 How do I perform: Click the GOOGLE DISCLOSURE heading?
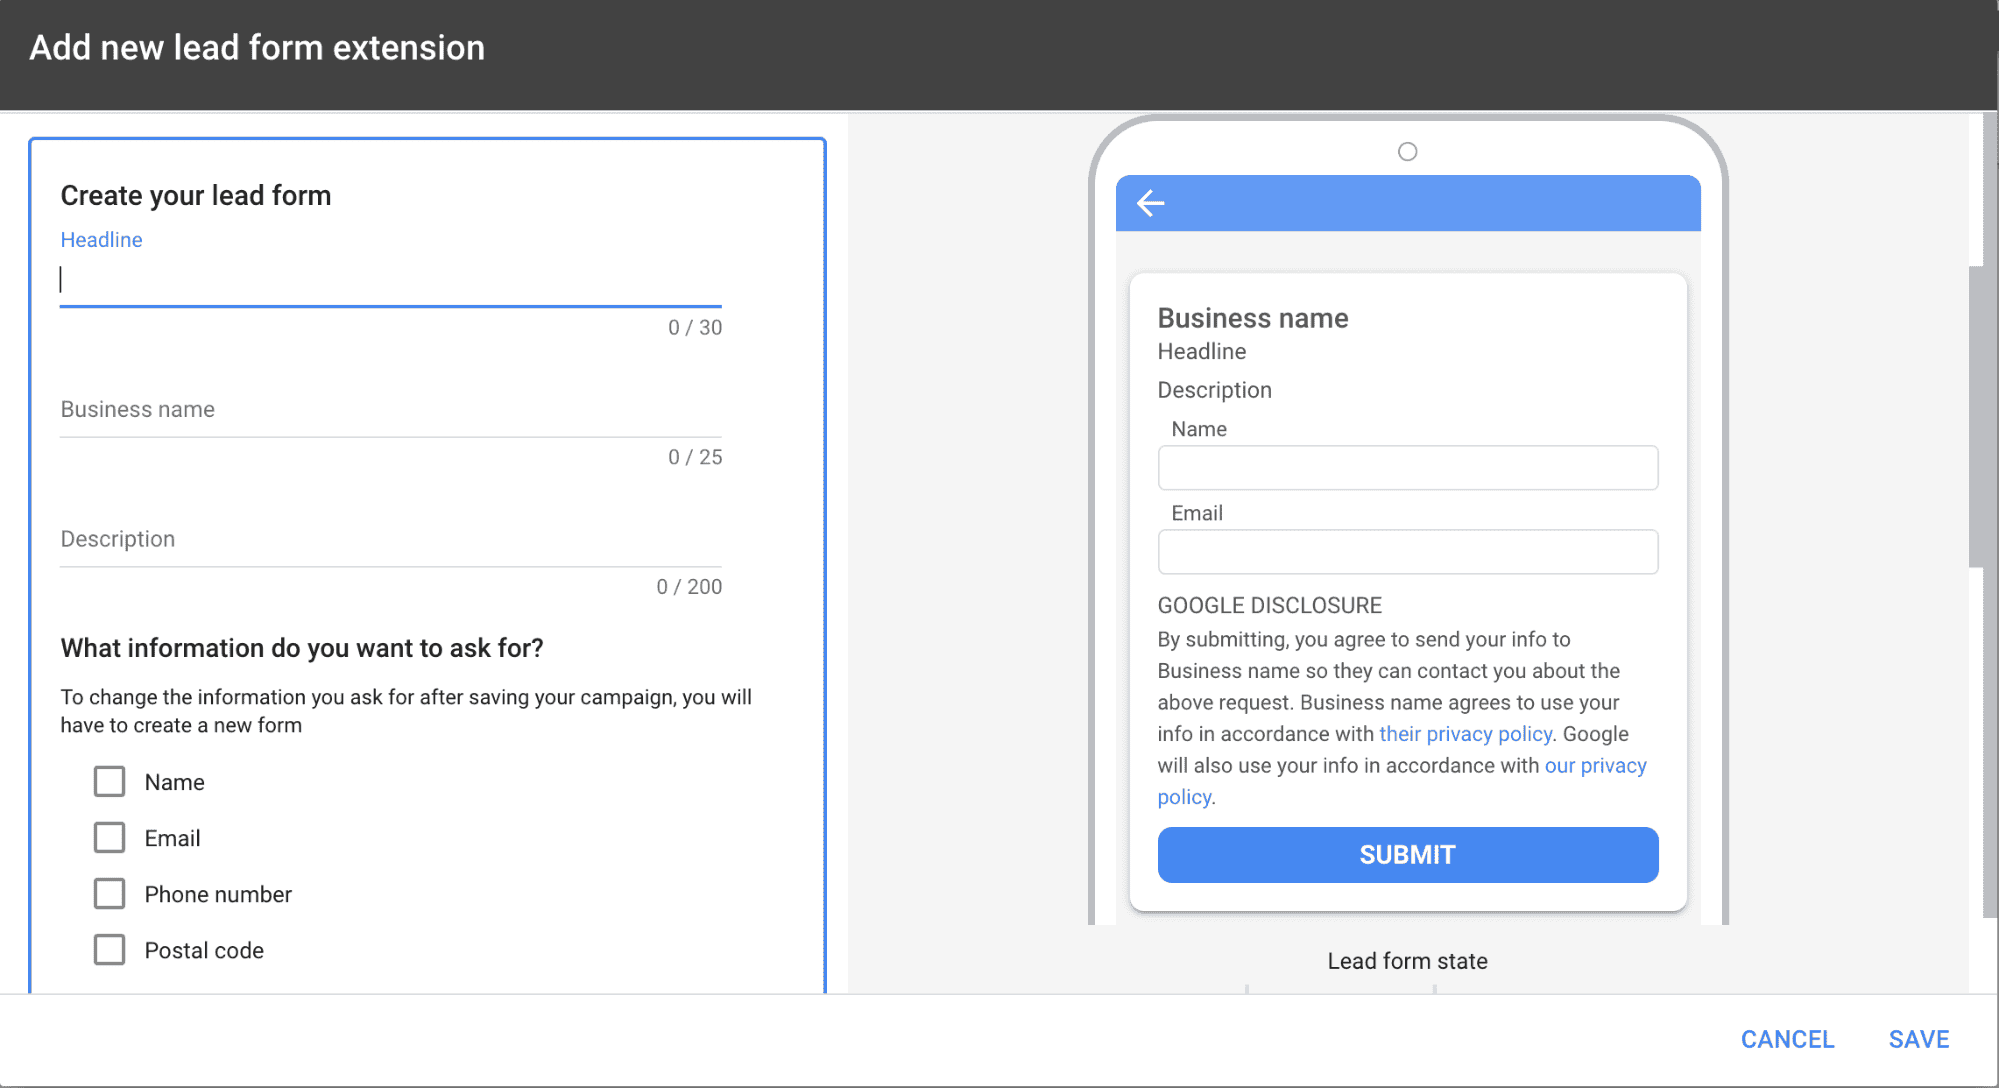[x=1269, y=605]
